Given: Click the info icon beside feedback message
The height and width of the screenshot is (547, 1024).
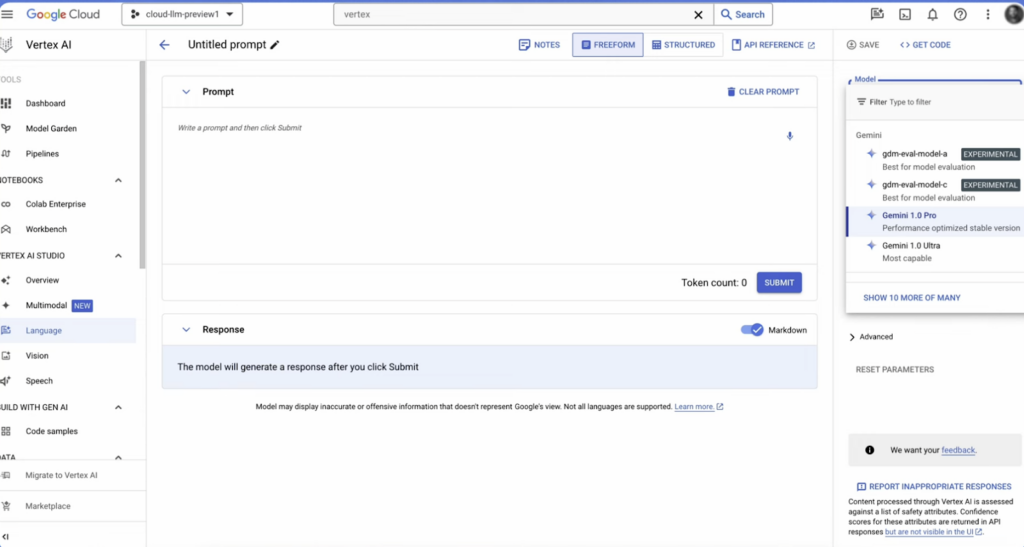Looking at the screenshot, I should click(869, 450).
